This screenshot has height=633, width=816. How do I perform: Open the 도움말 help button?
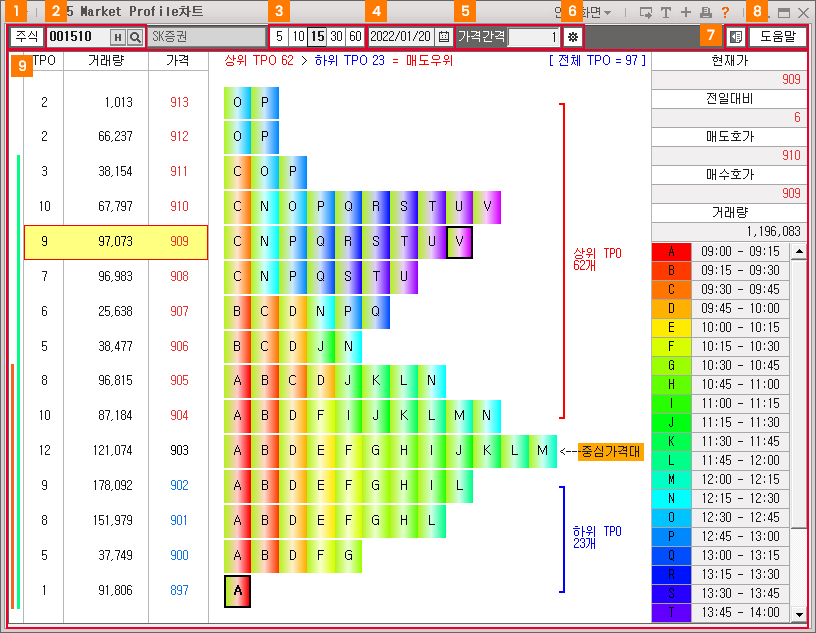coord(777,36)
